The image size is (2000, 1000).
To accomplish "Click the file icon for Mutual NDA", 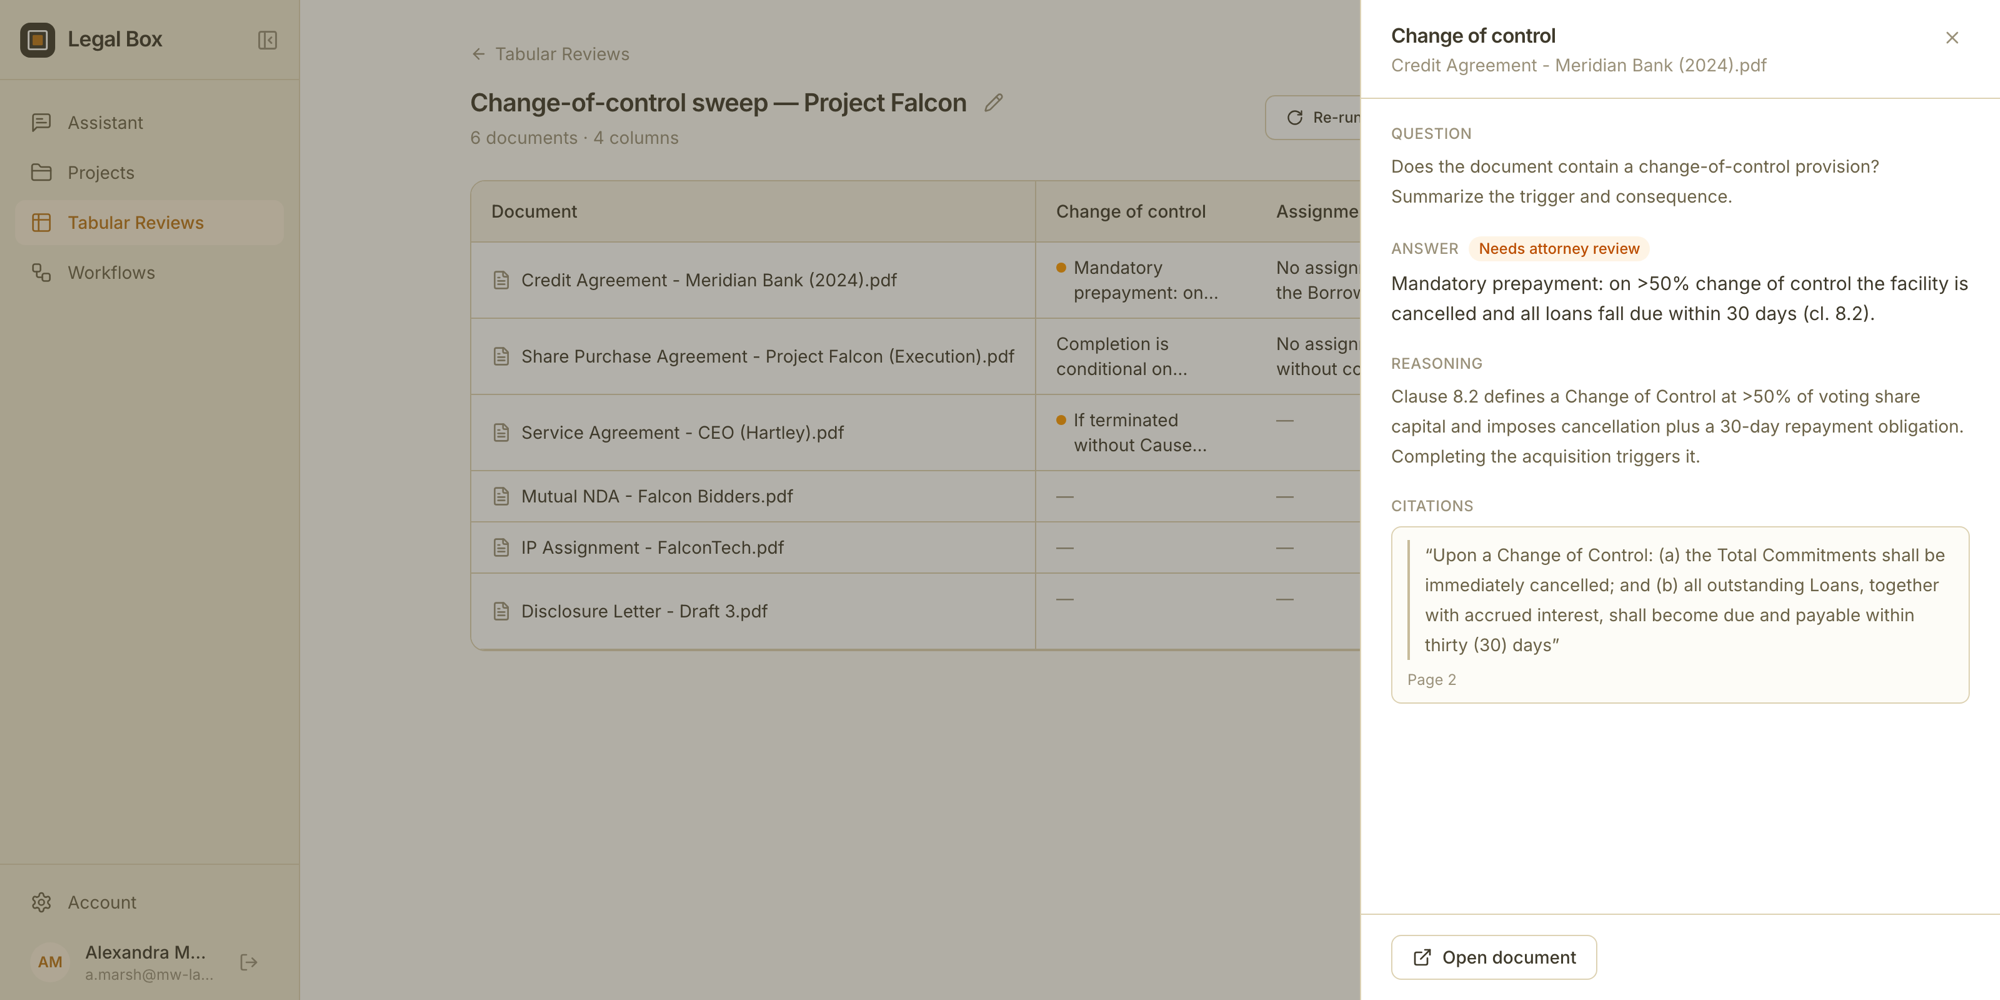I will point(501,496).
